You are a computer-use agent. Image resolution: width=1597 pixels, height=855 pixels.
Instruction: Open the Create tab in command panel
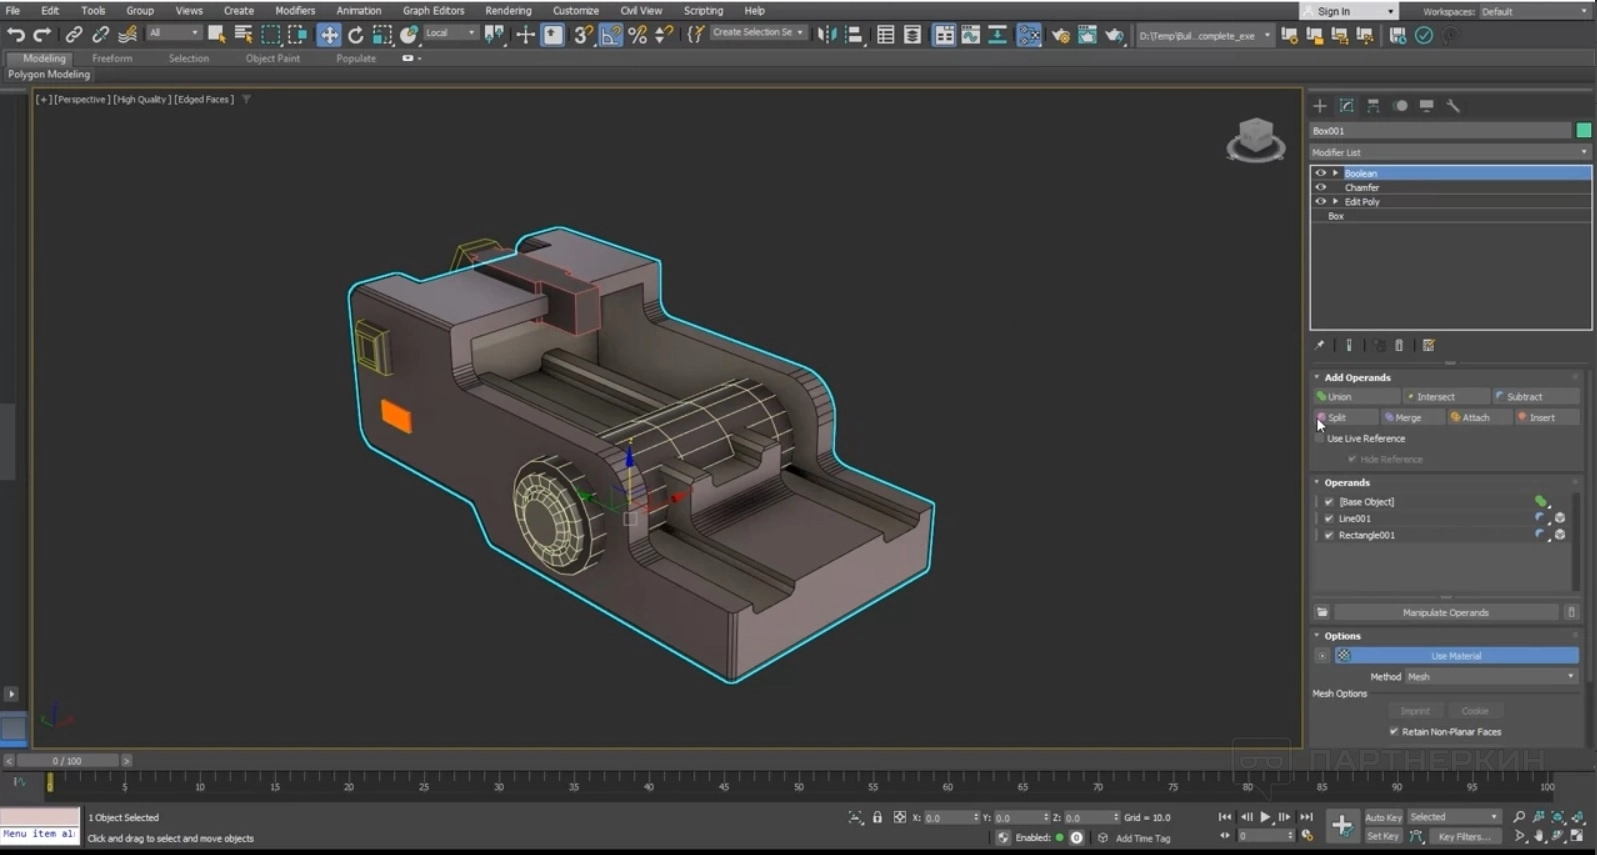1319,106
